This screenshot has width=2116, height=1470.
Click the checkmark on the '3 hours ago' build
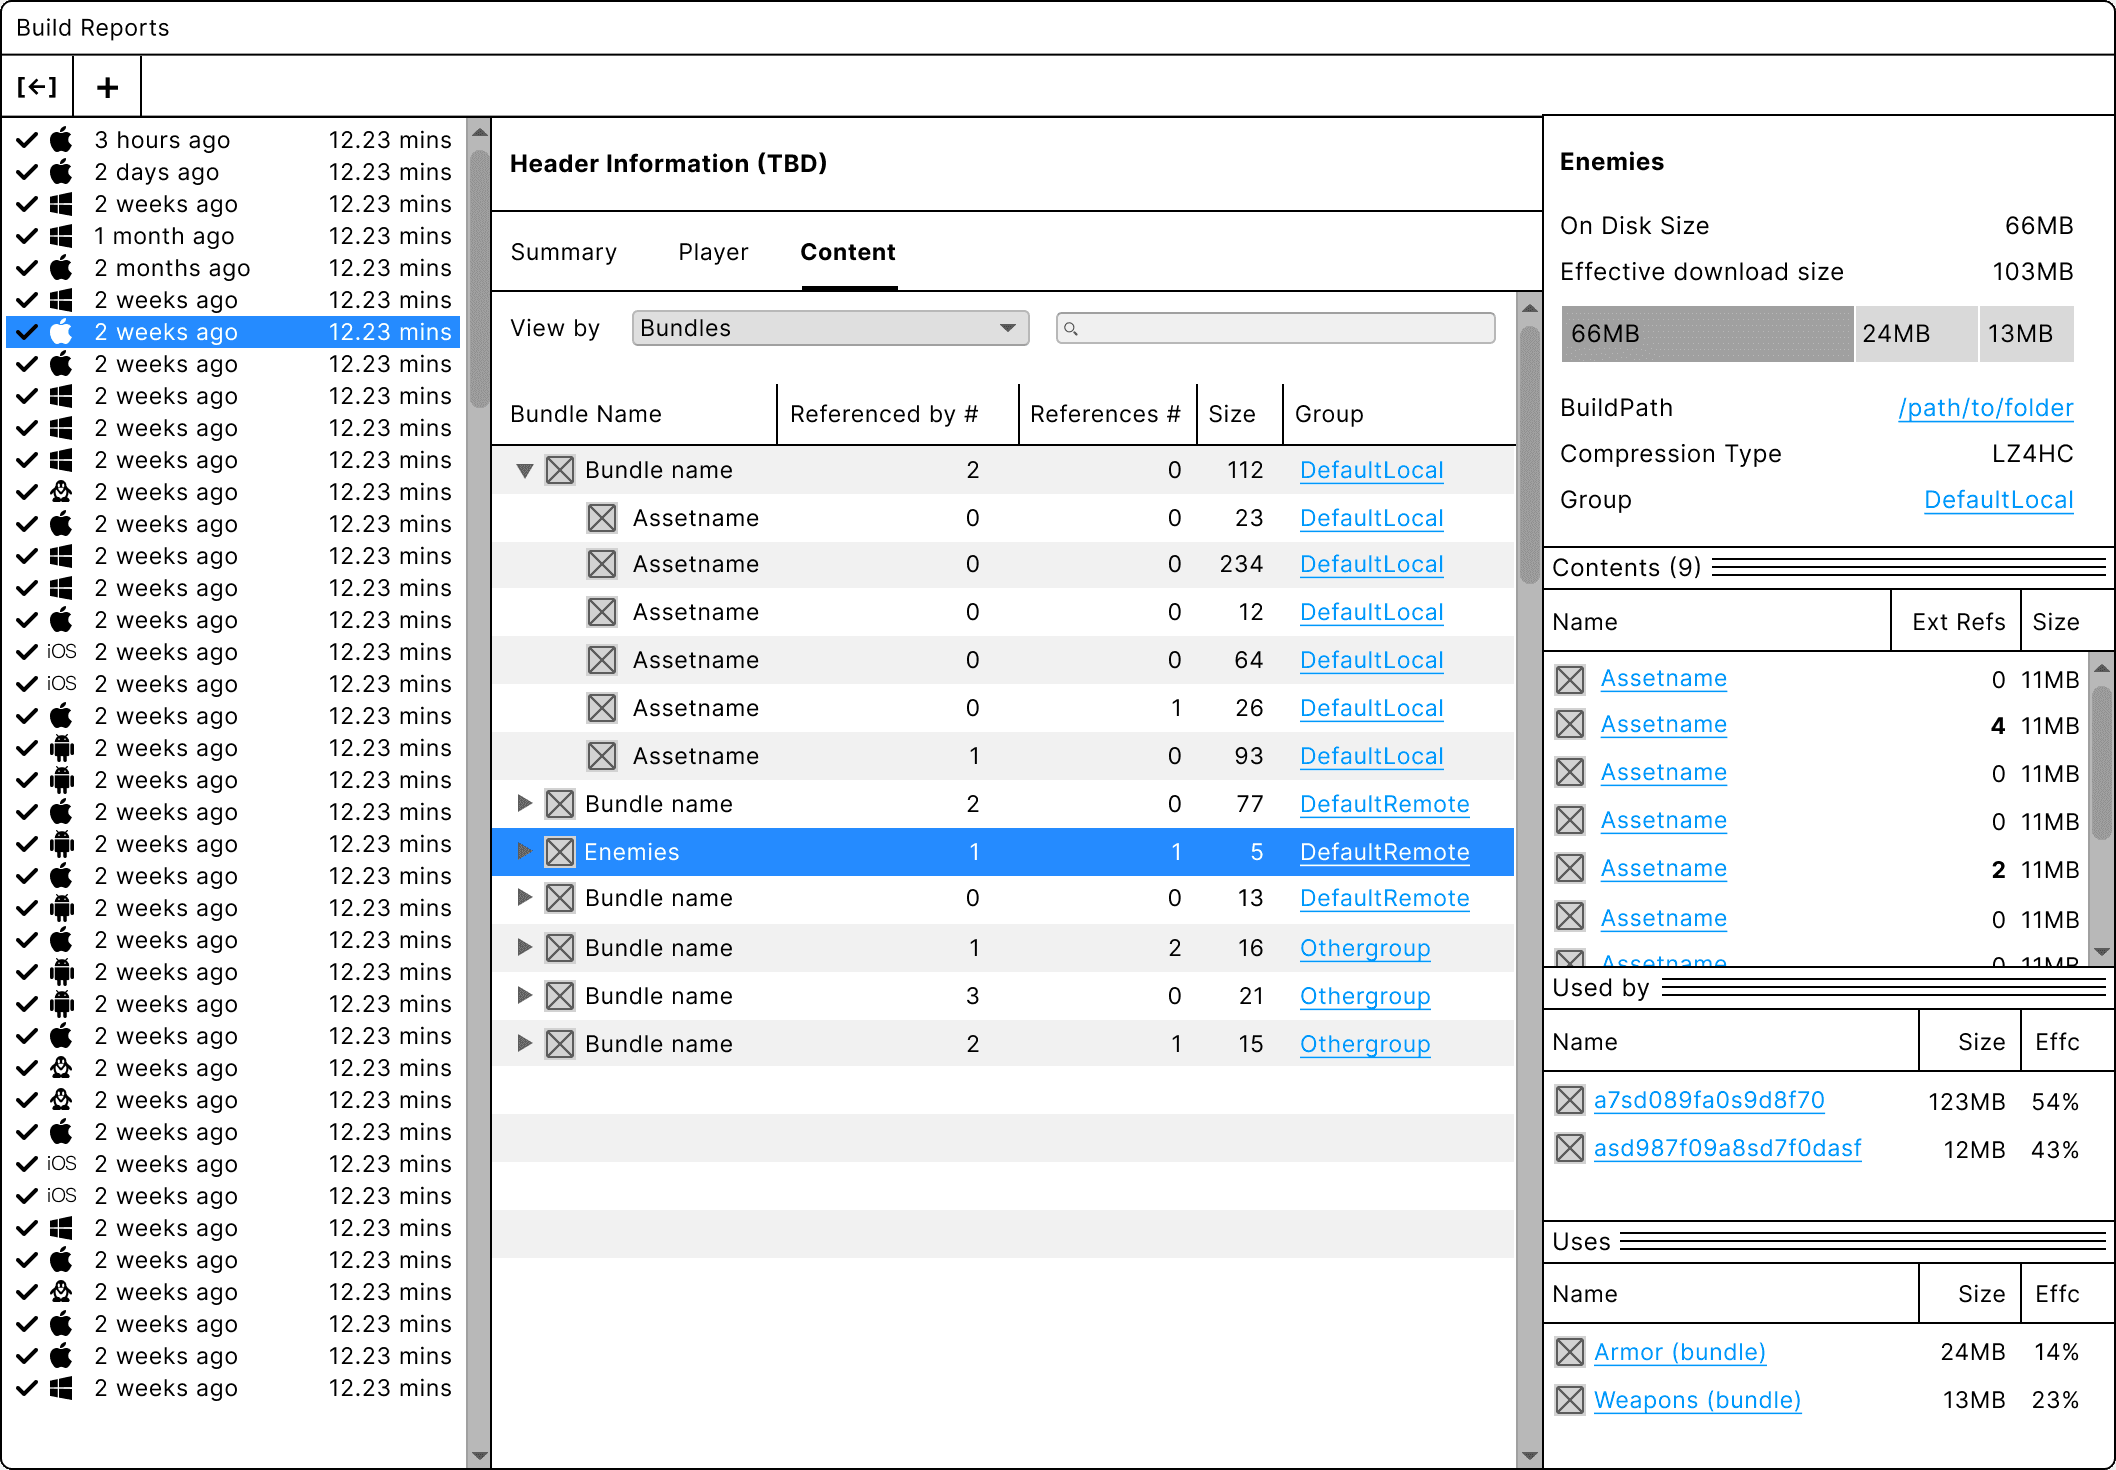point(26,139)
